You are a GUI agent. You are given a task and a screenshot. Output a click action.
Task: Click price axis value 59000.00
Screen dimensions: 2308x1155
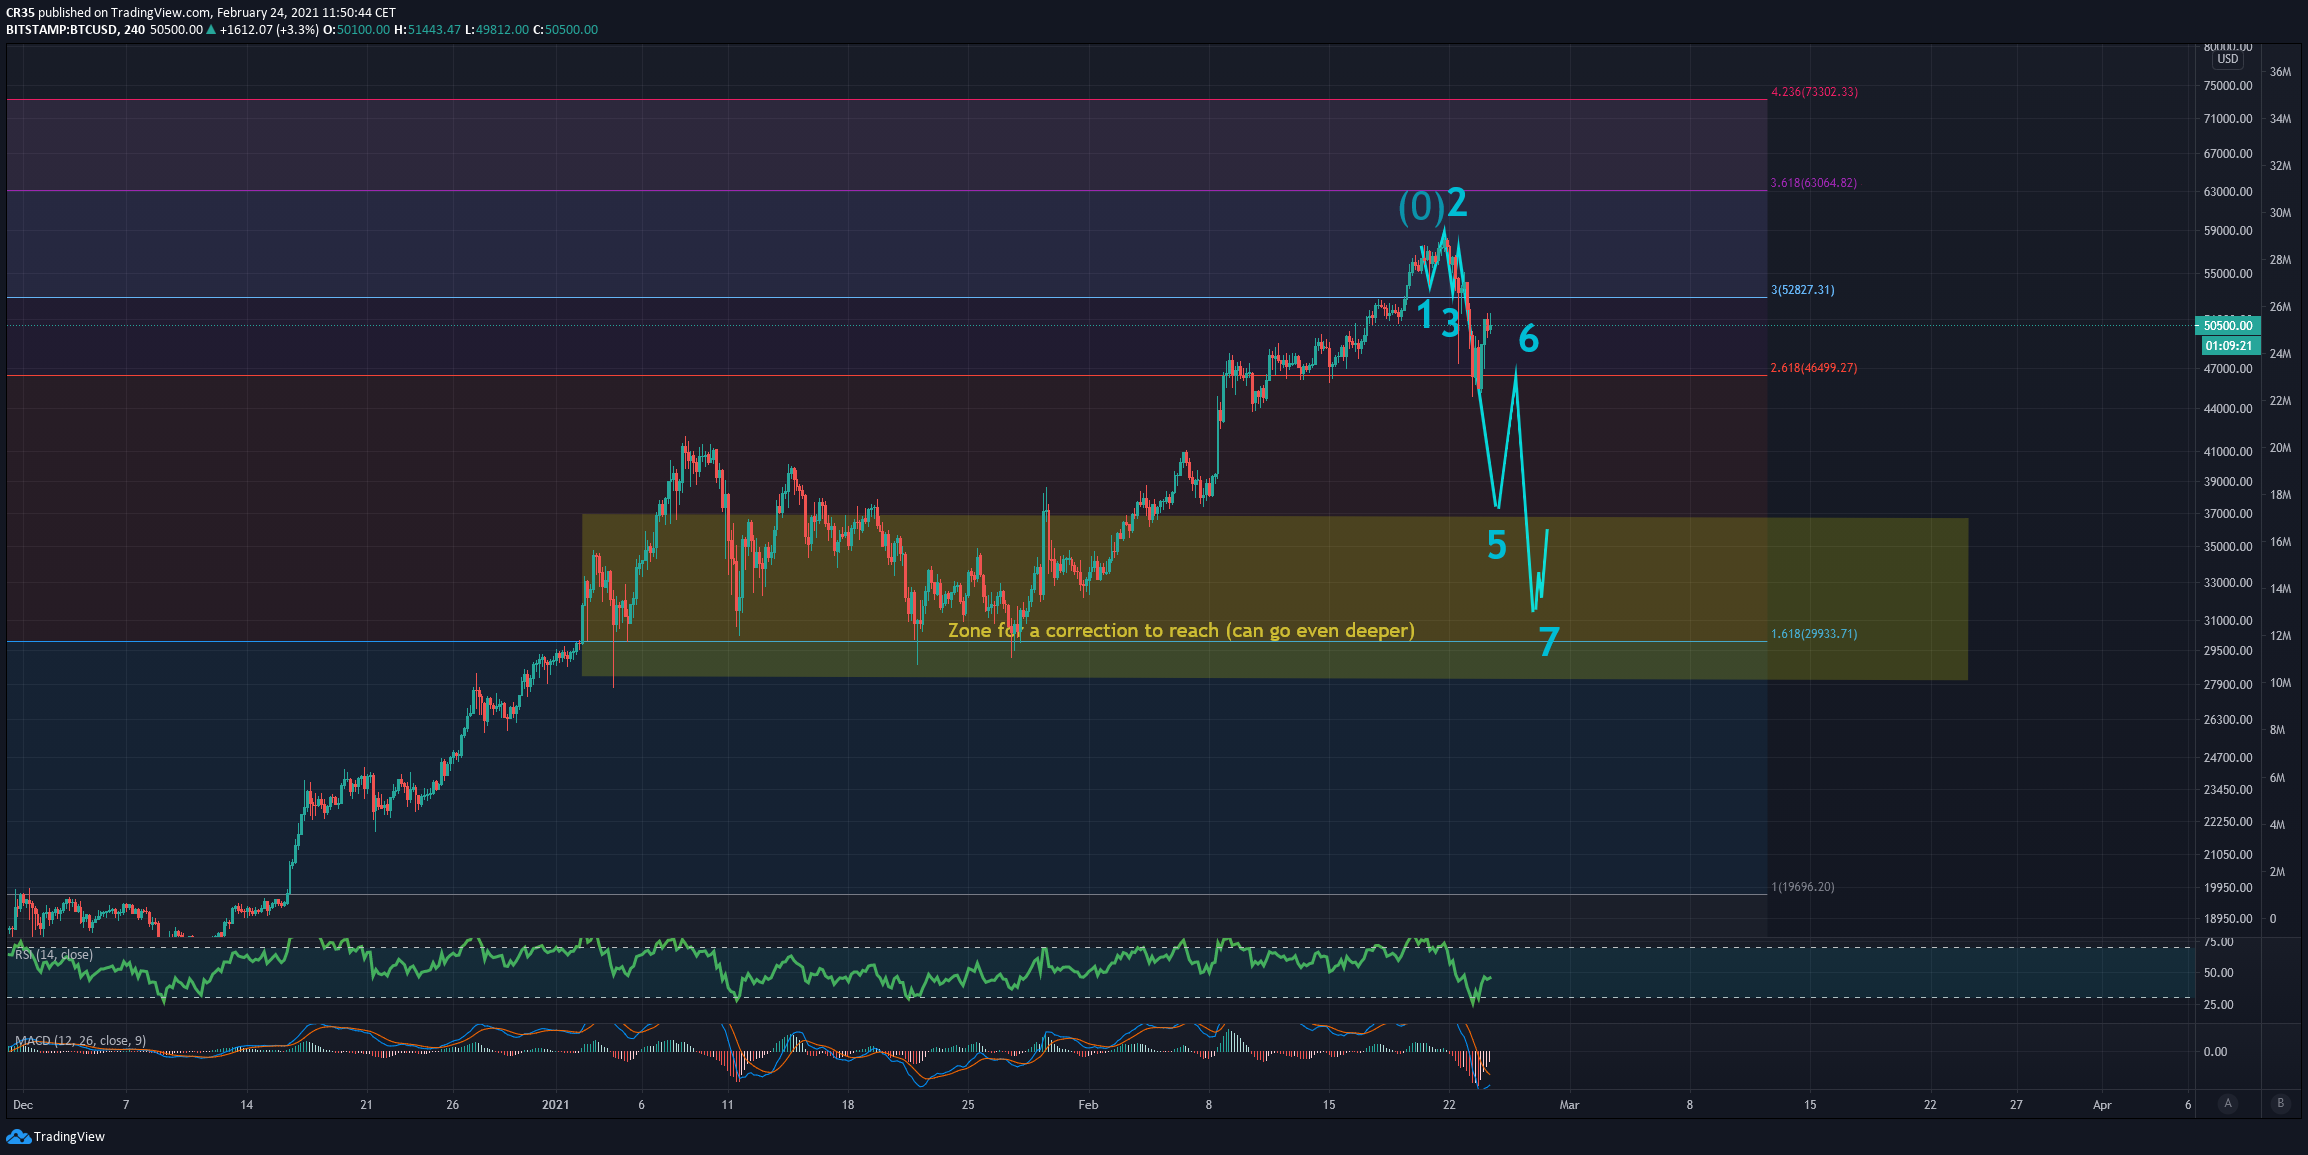pos(2228,231)
